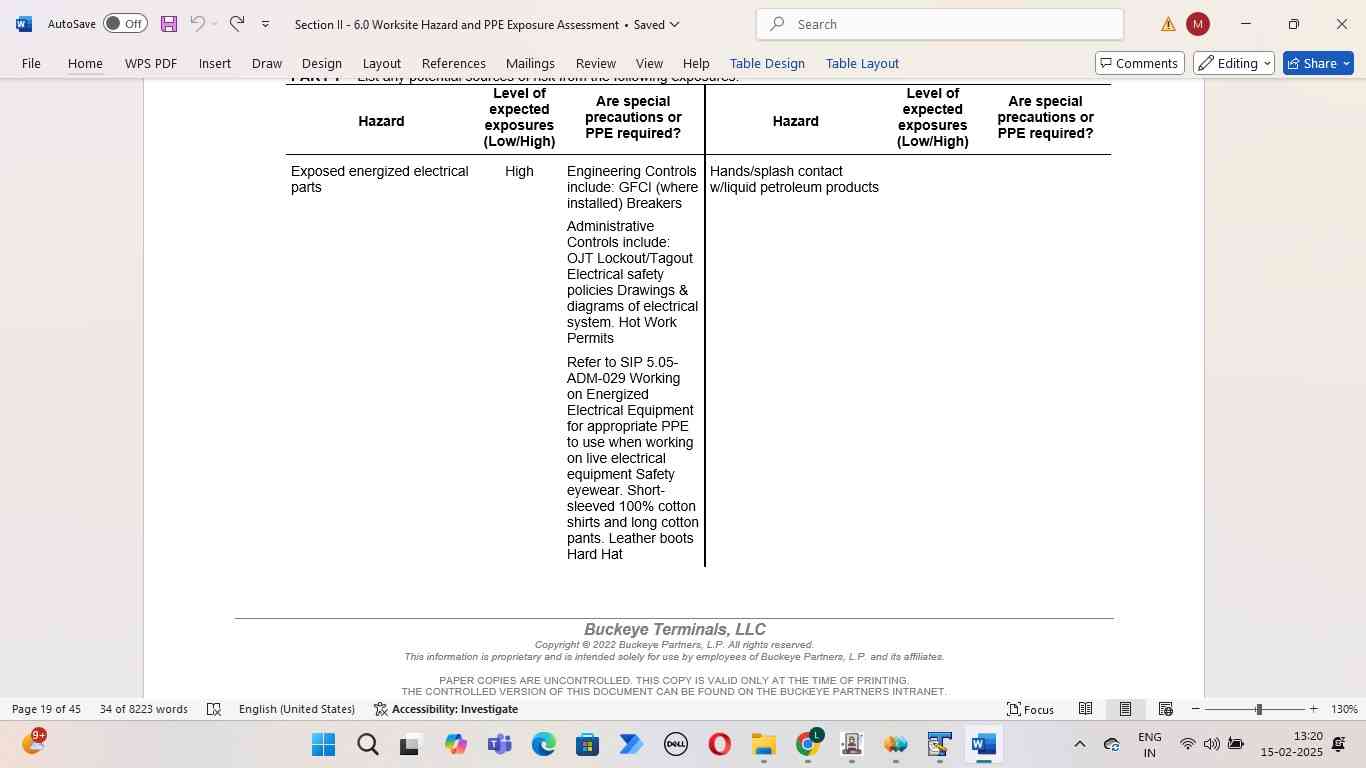Open the spelling proofing status icon

pos(213,709)
